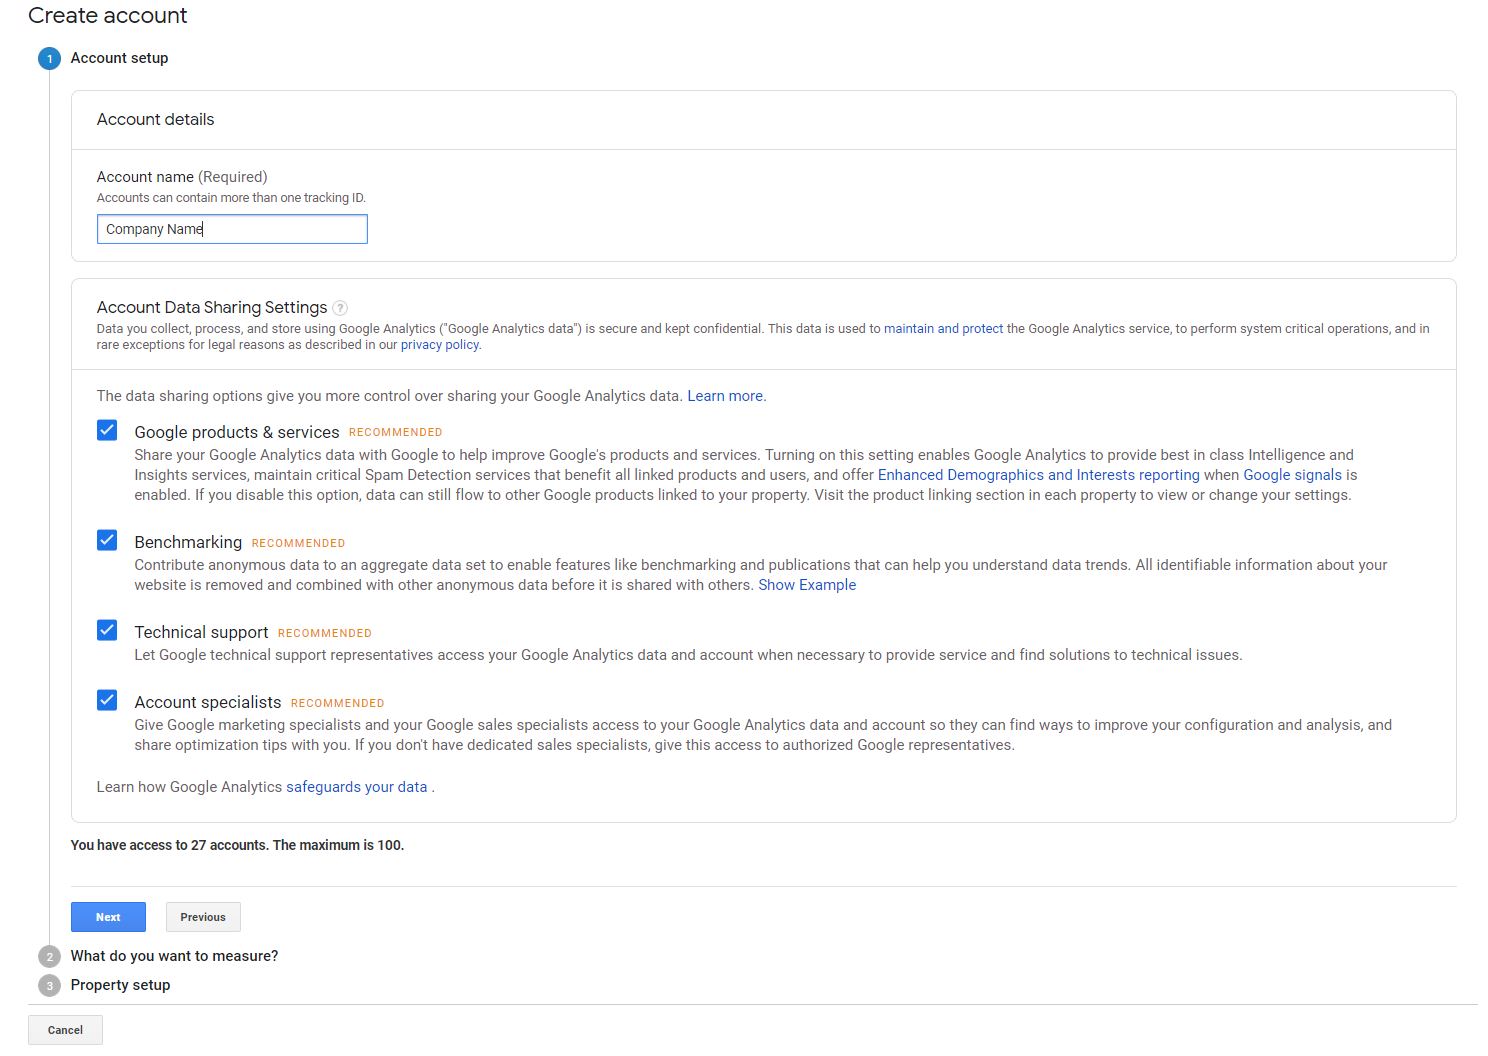Click the Cancel button
Viewport: 1488px width, 1056px height.
point(65,1030)
